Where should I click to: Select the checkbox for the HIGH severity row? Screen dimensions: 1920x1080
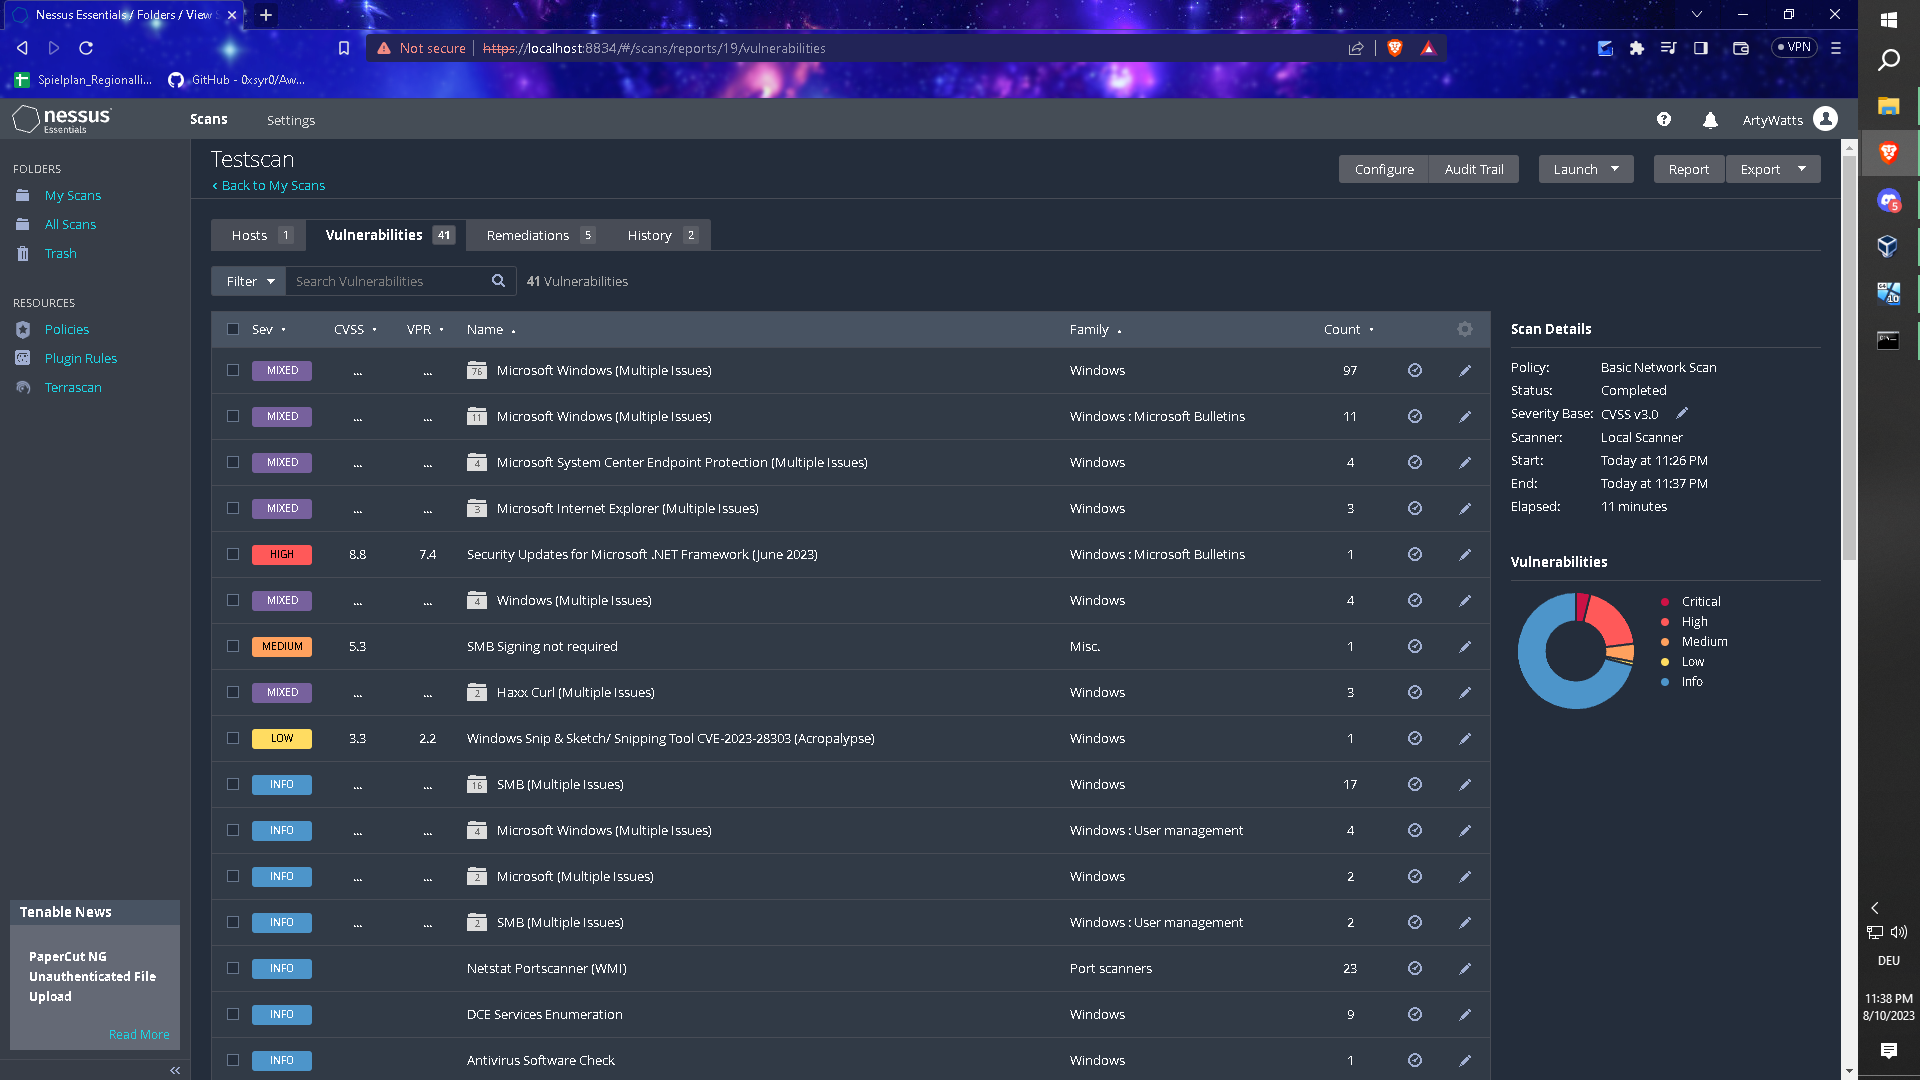click(x=232, y=554)
